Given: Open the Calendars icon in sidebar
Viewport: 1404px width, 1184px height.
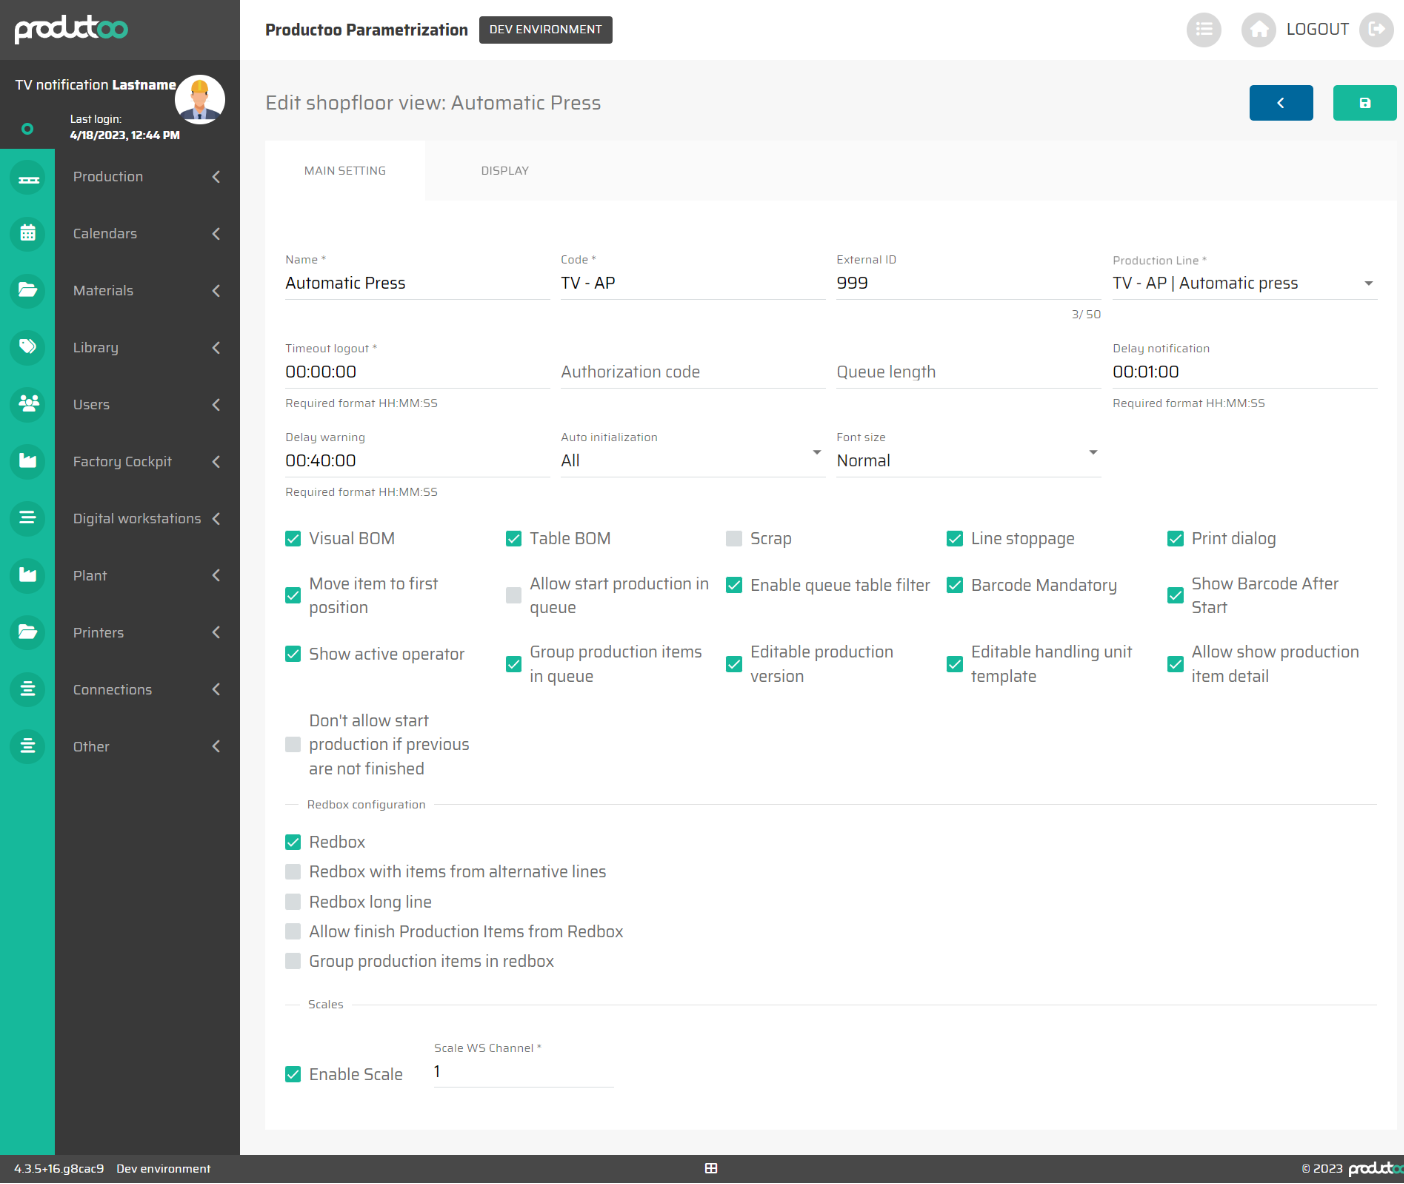Looking at the screenshot, I should pyautogui.click(x=28, y=234).
